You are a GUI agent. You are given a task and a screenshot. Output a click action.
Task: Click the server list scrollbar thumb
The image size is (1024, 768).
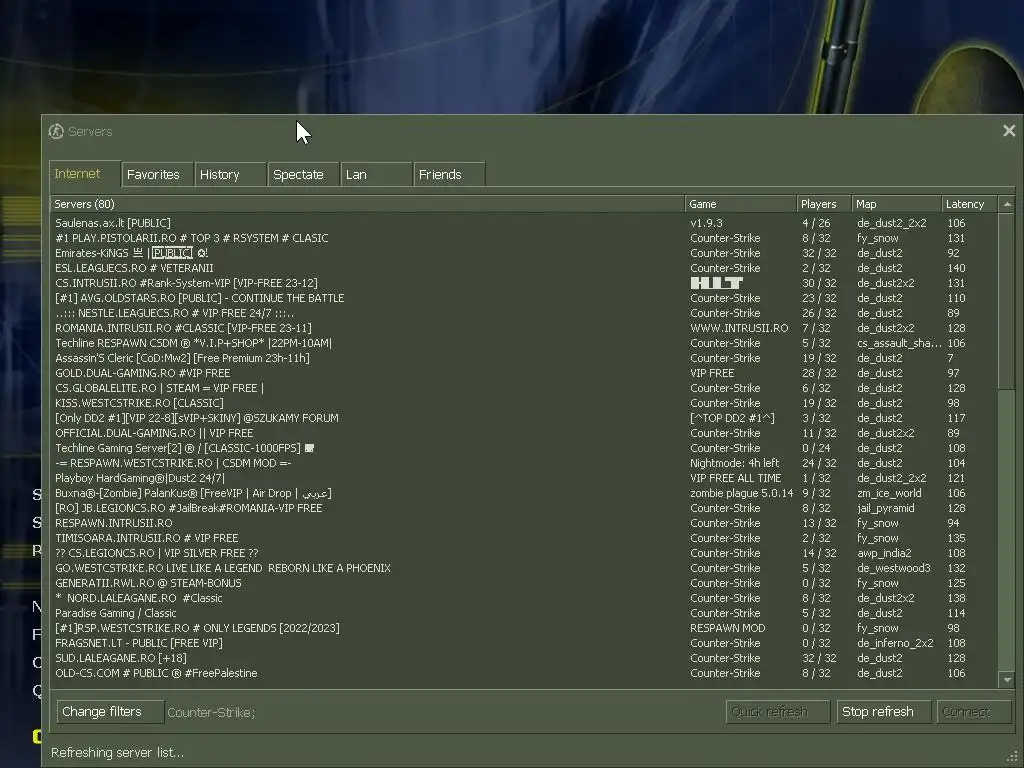[x=1007, y=302]
